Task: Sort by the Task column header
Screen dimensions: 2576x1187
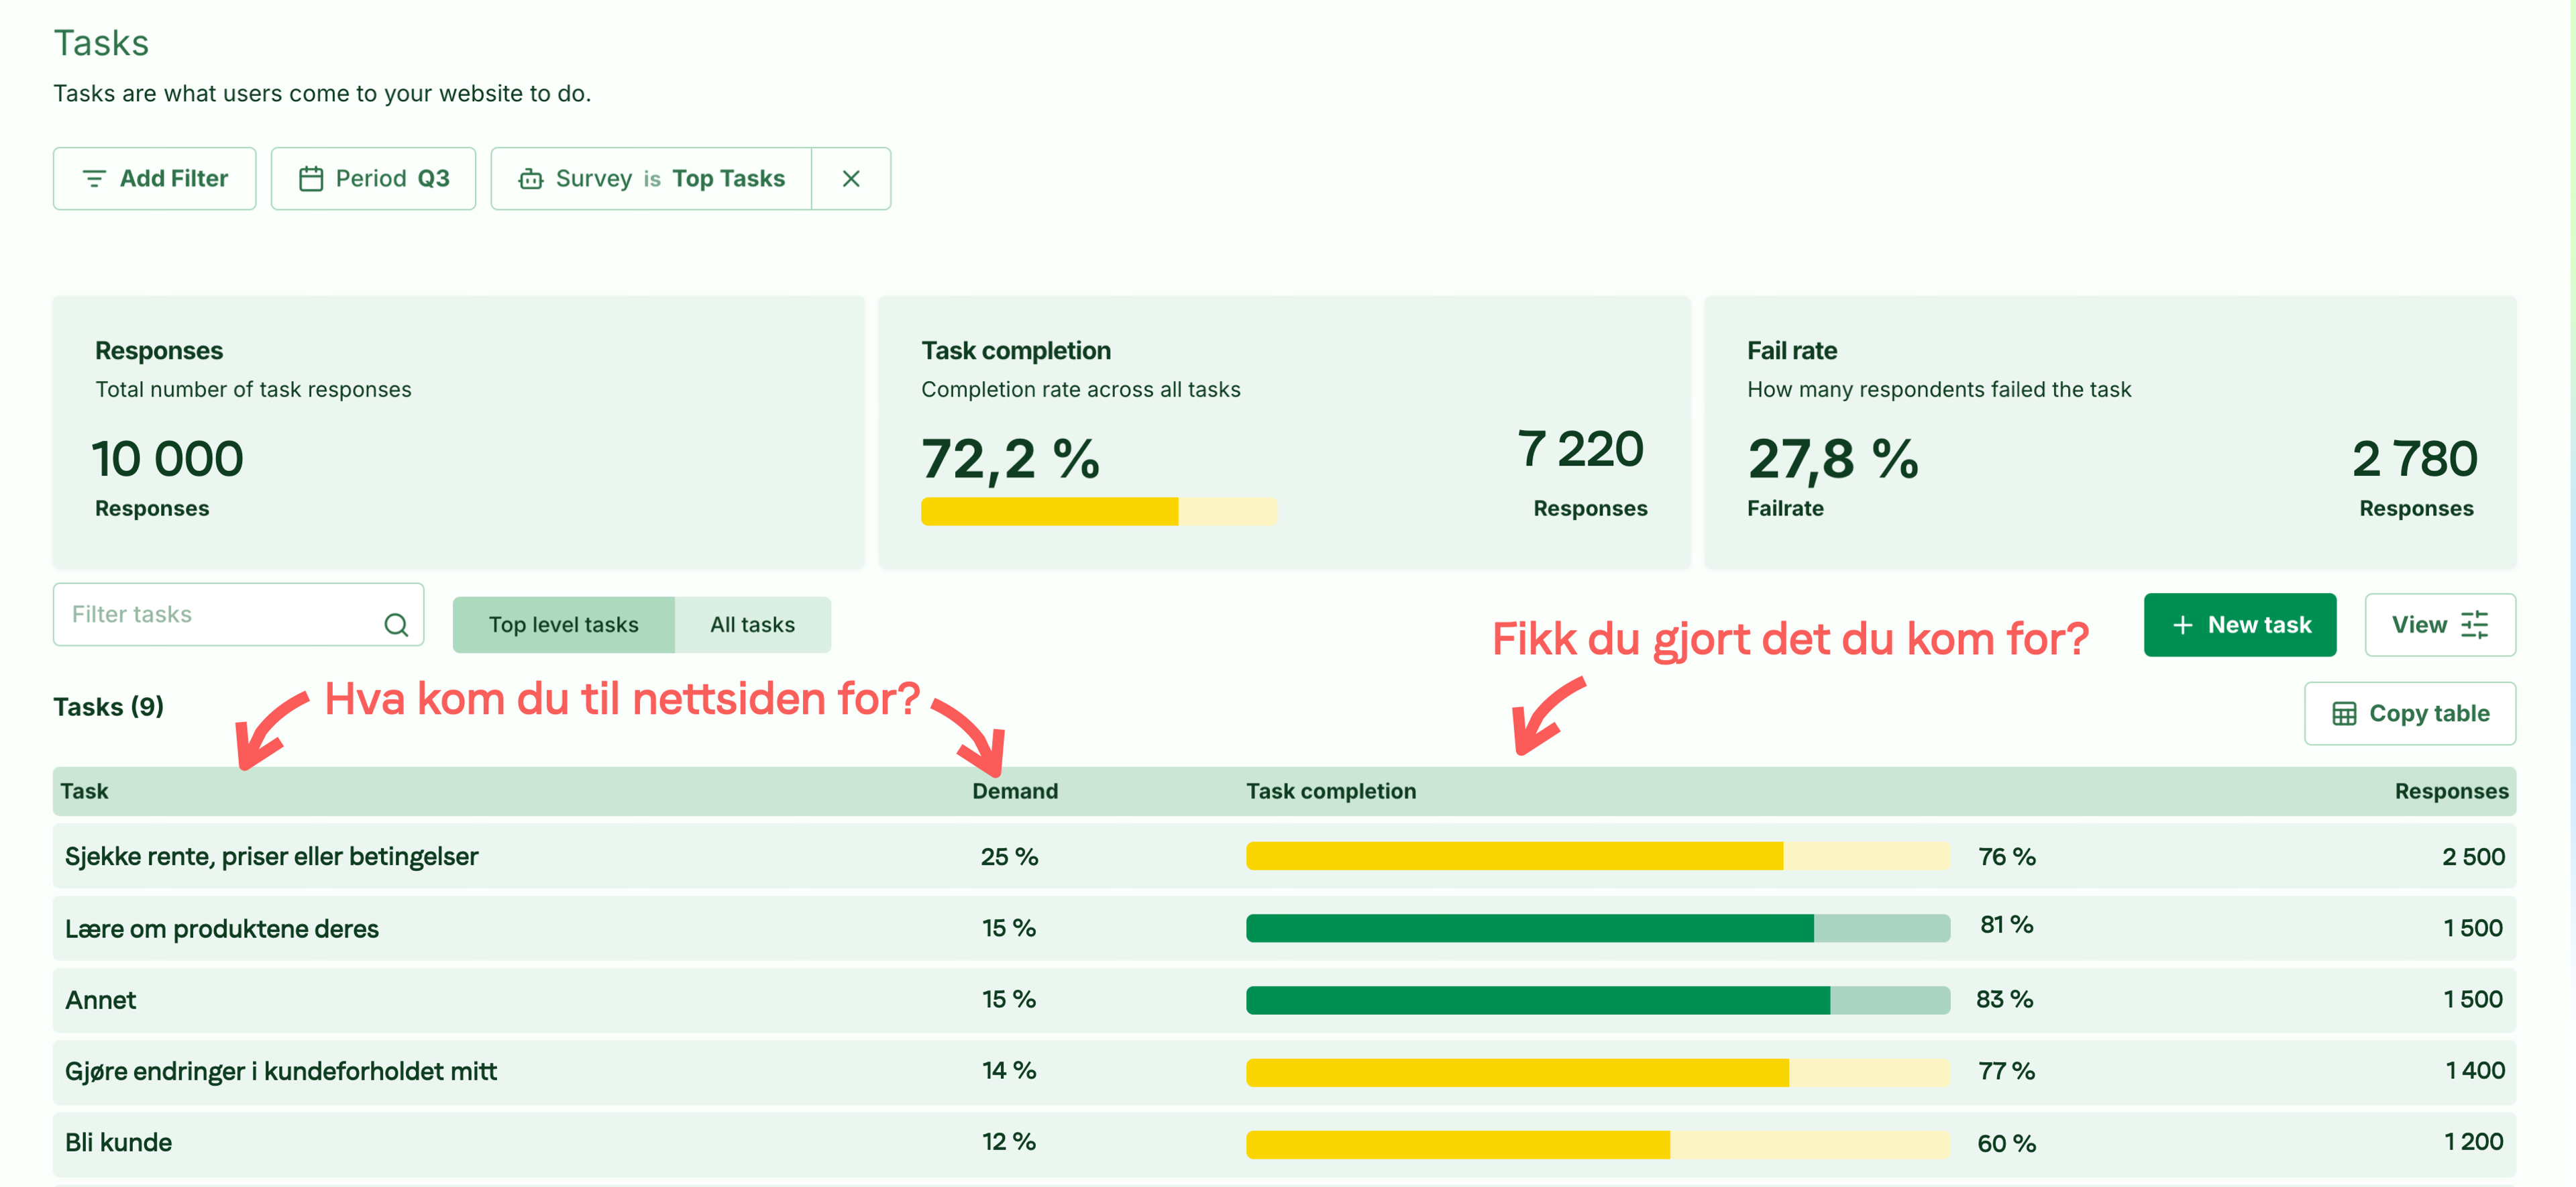Action: click(x=84, y=791)
